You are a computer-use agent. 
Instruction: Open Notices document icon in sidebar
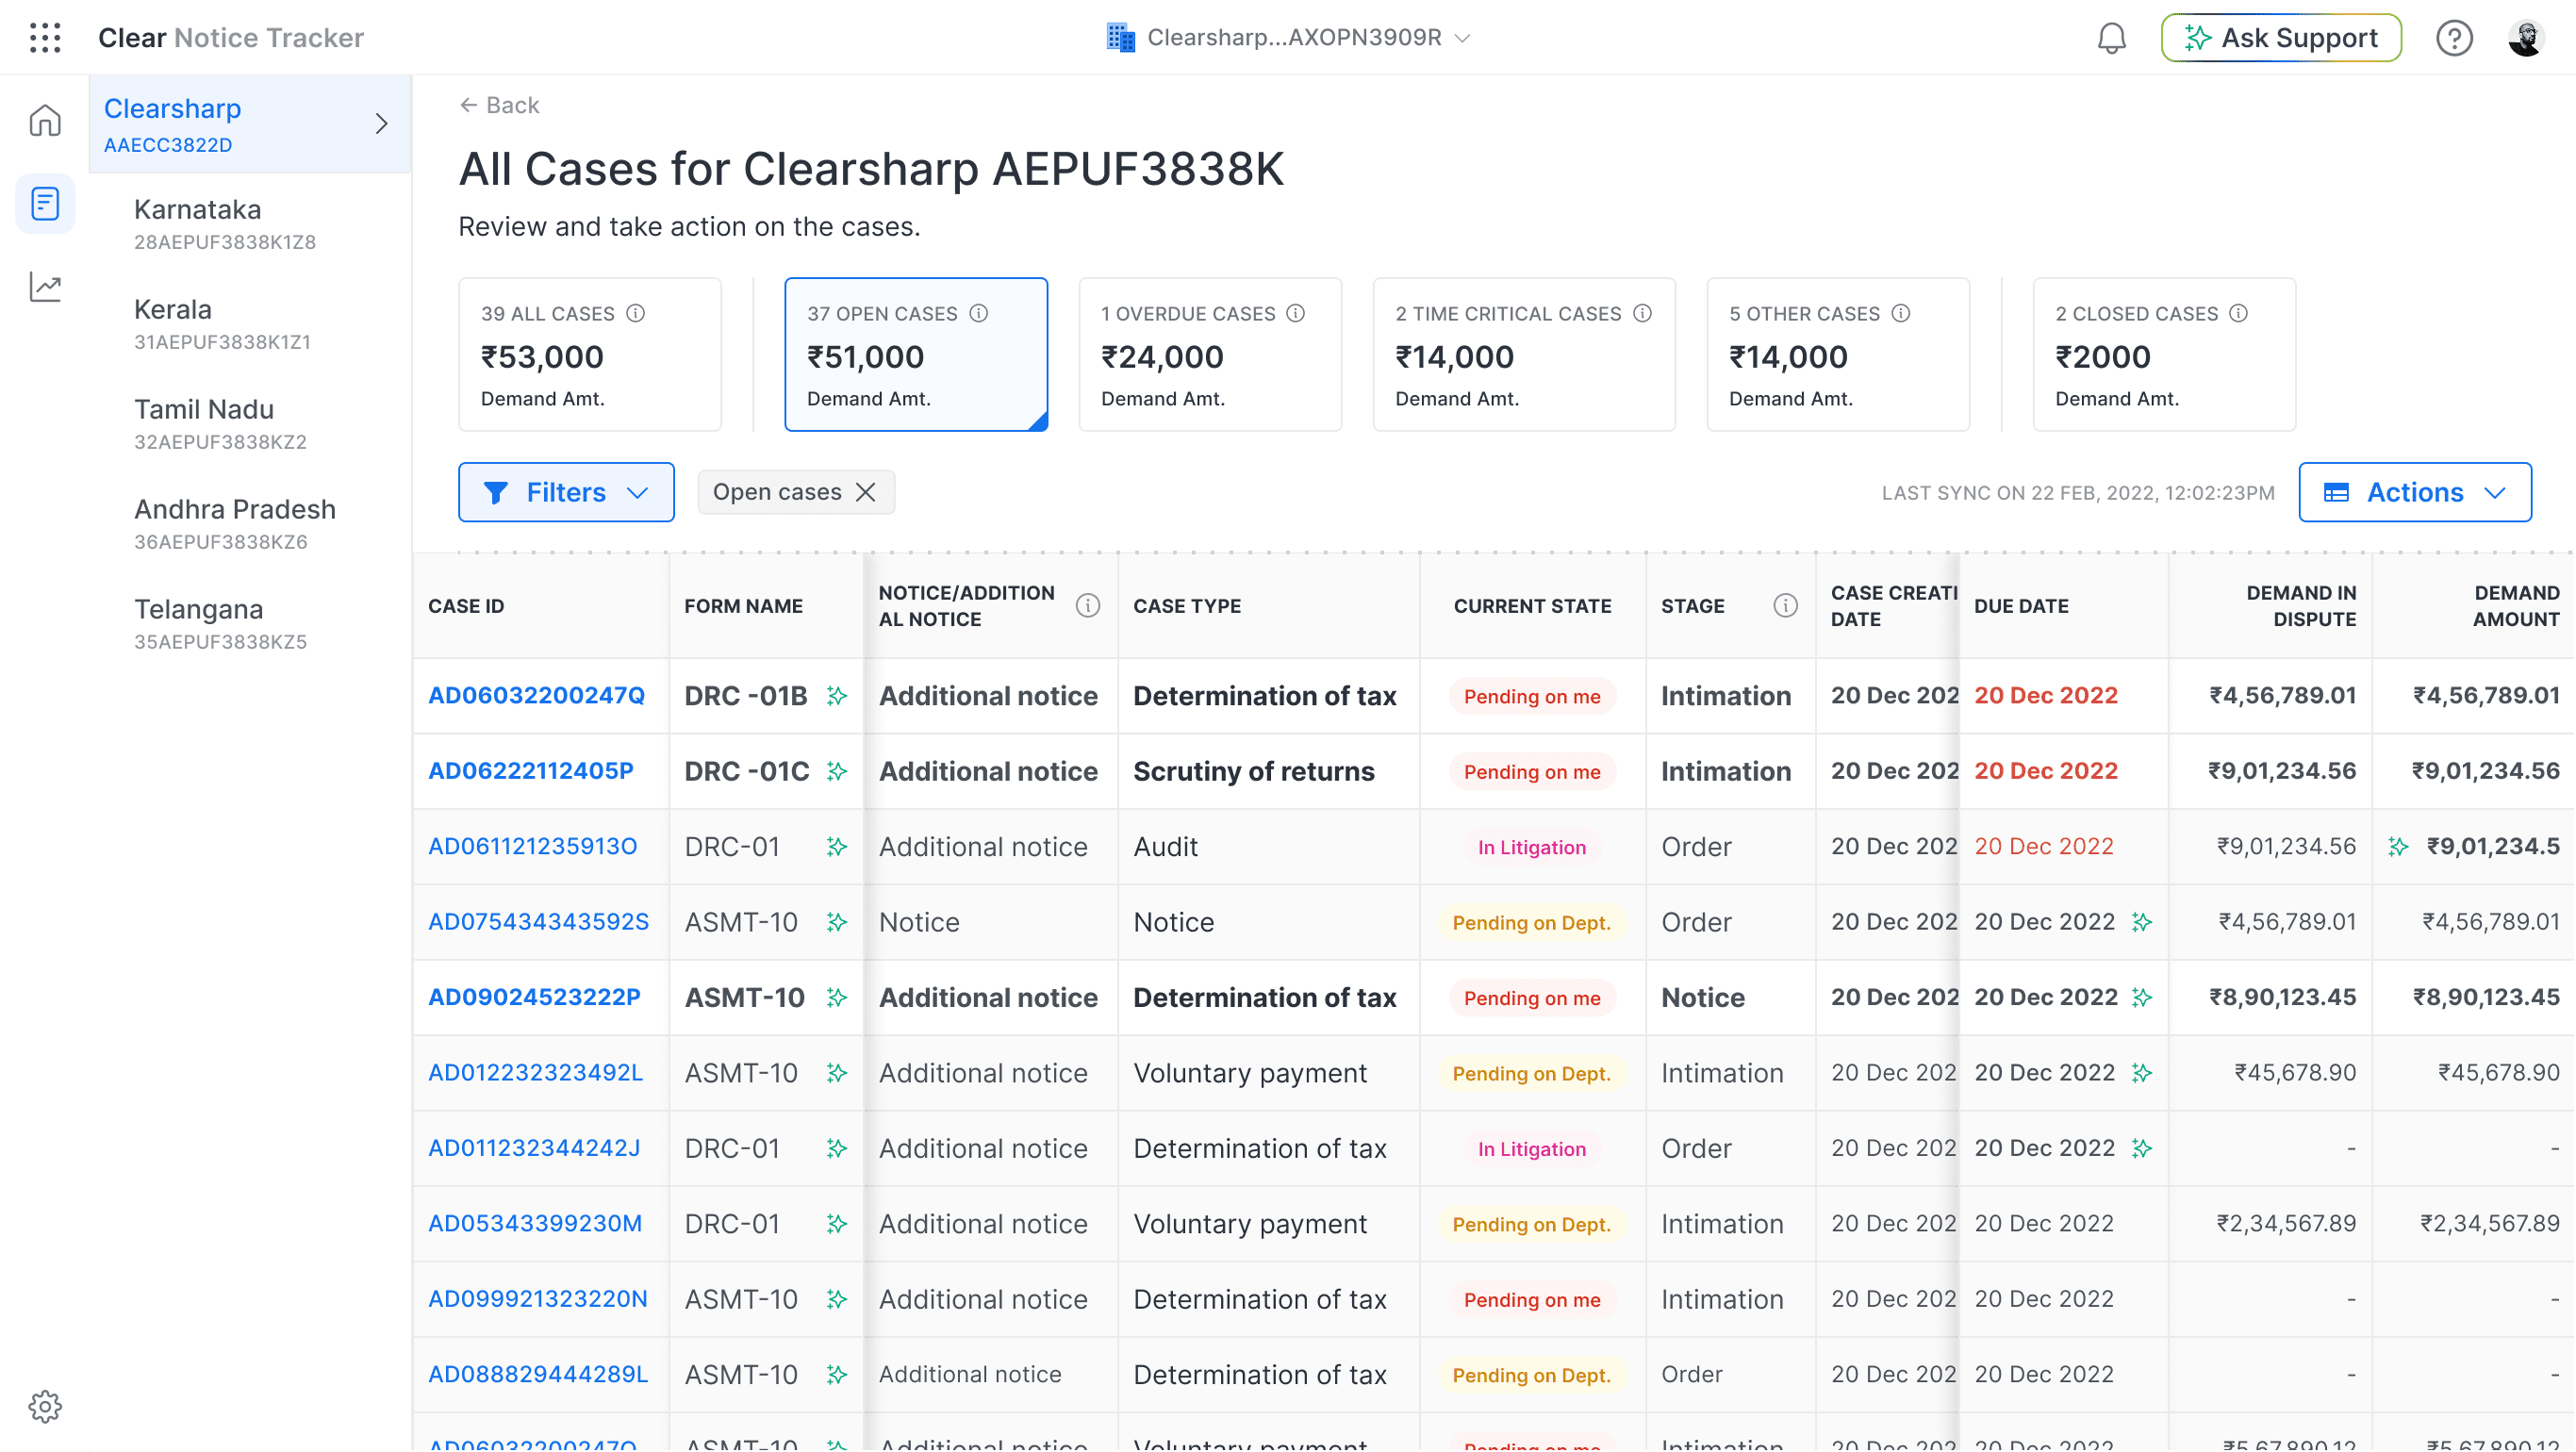click(x=45, y=204)
